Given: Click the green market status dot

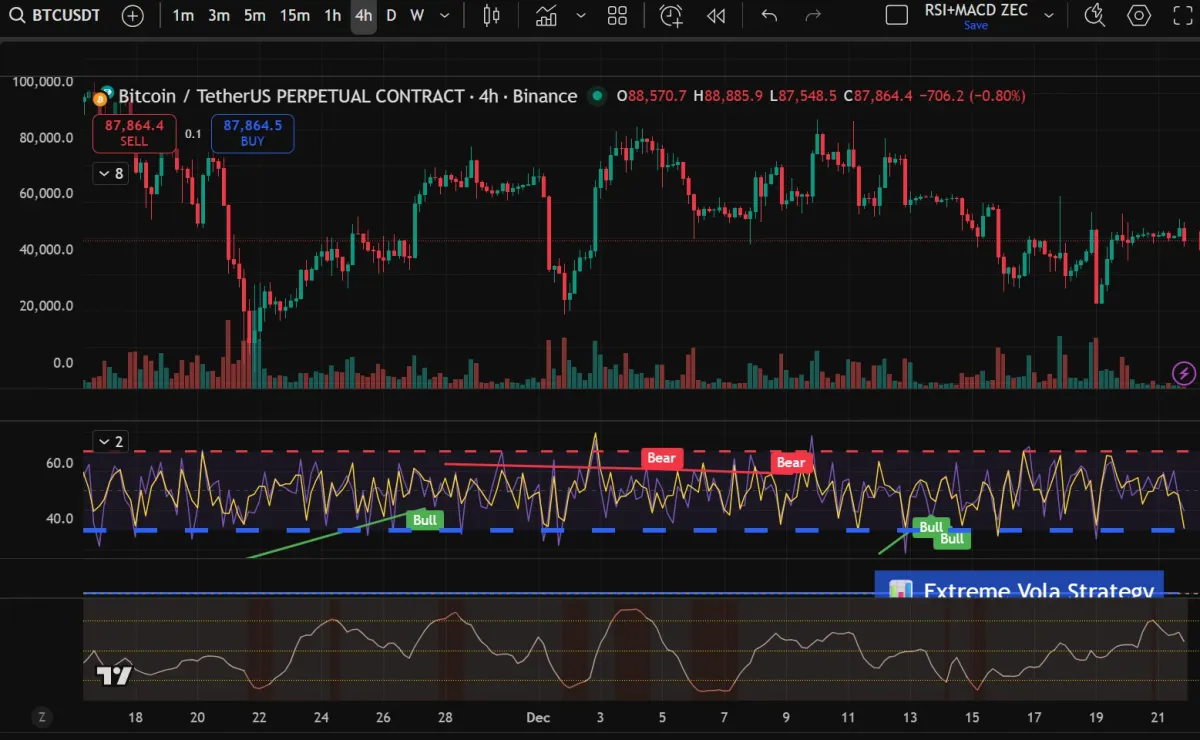Looking at the screenshot, I should pos(597,96).
